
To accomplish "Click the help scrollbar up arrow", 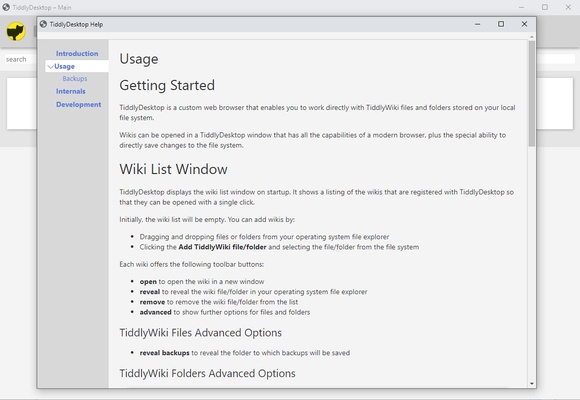I will [532, 37].
